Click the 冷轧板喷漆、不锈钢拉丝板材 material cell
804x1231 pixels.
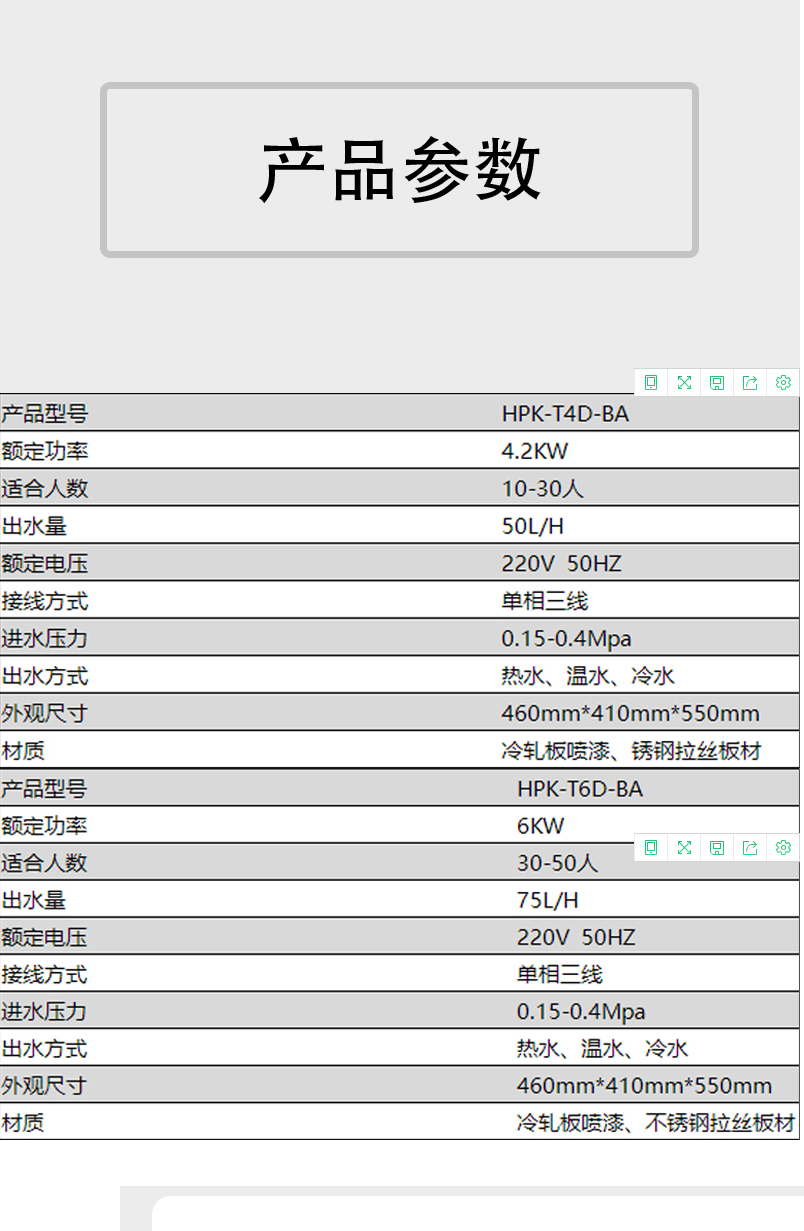(656, 1122)
